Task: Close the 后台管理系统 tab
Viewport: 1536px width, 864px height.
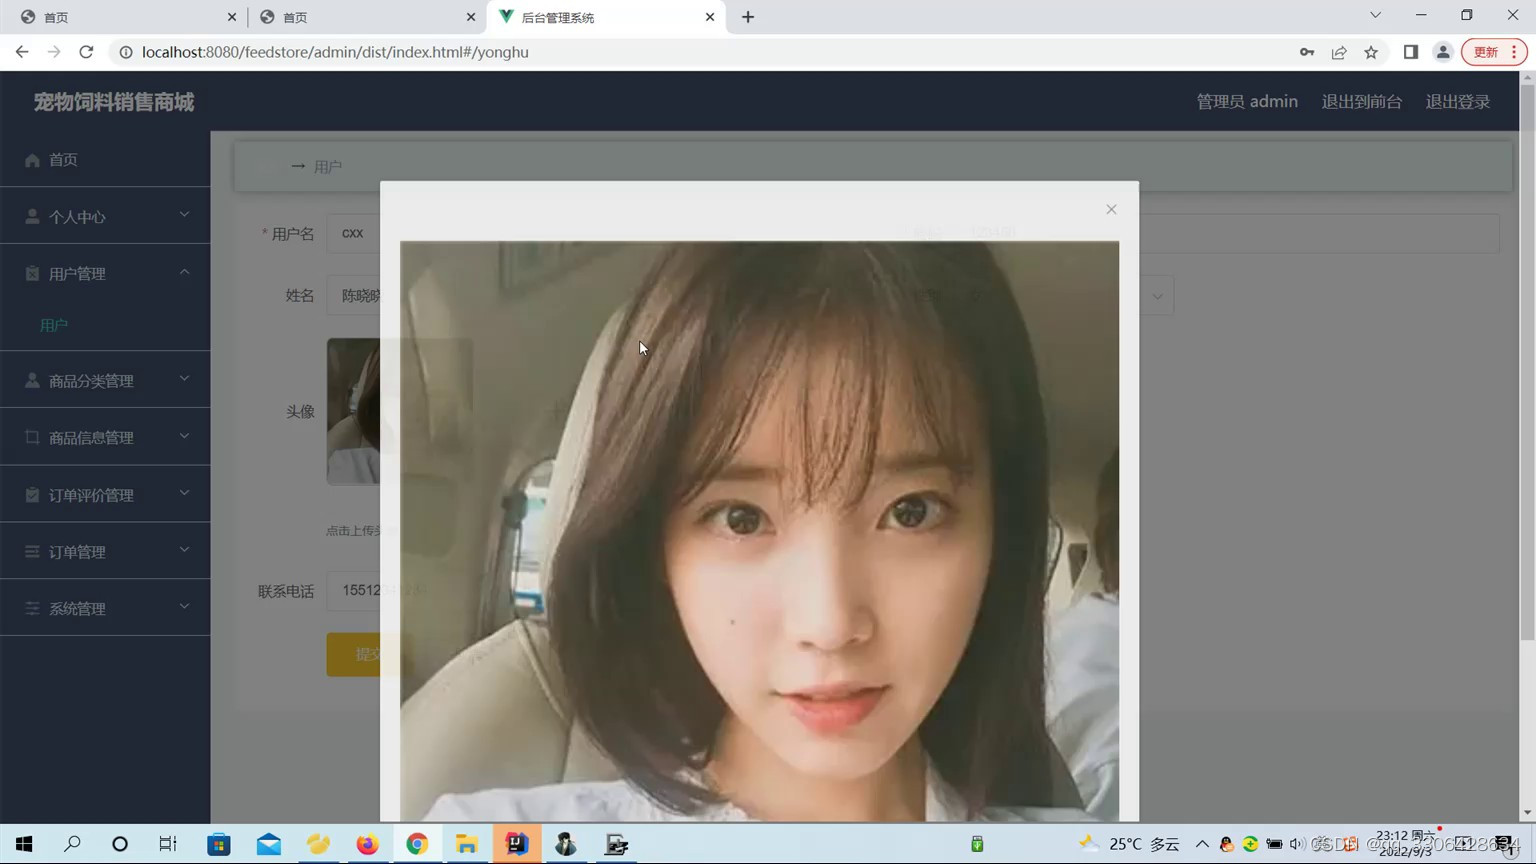Action: pyautogui.click(x=710, y=17)
